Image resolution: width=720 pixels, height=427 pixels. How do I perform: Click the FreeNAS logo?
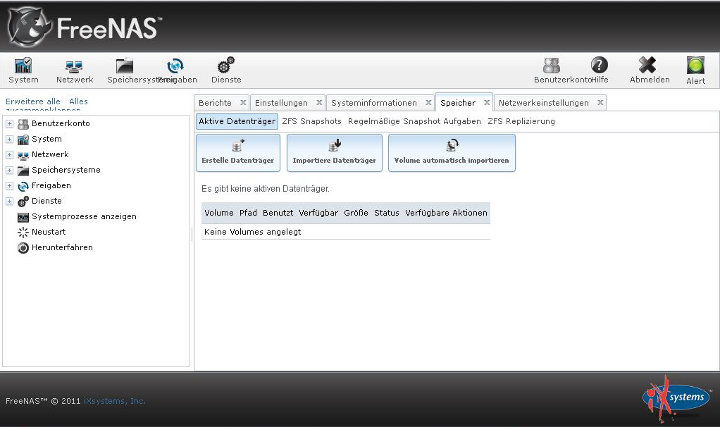[85, 27]
